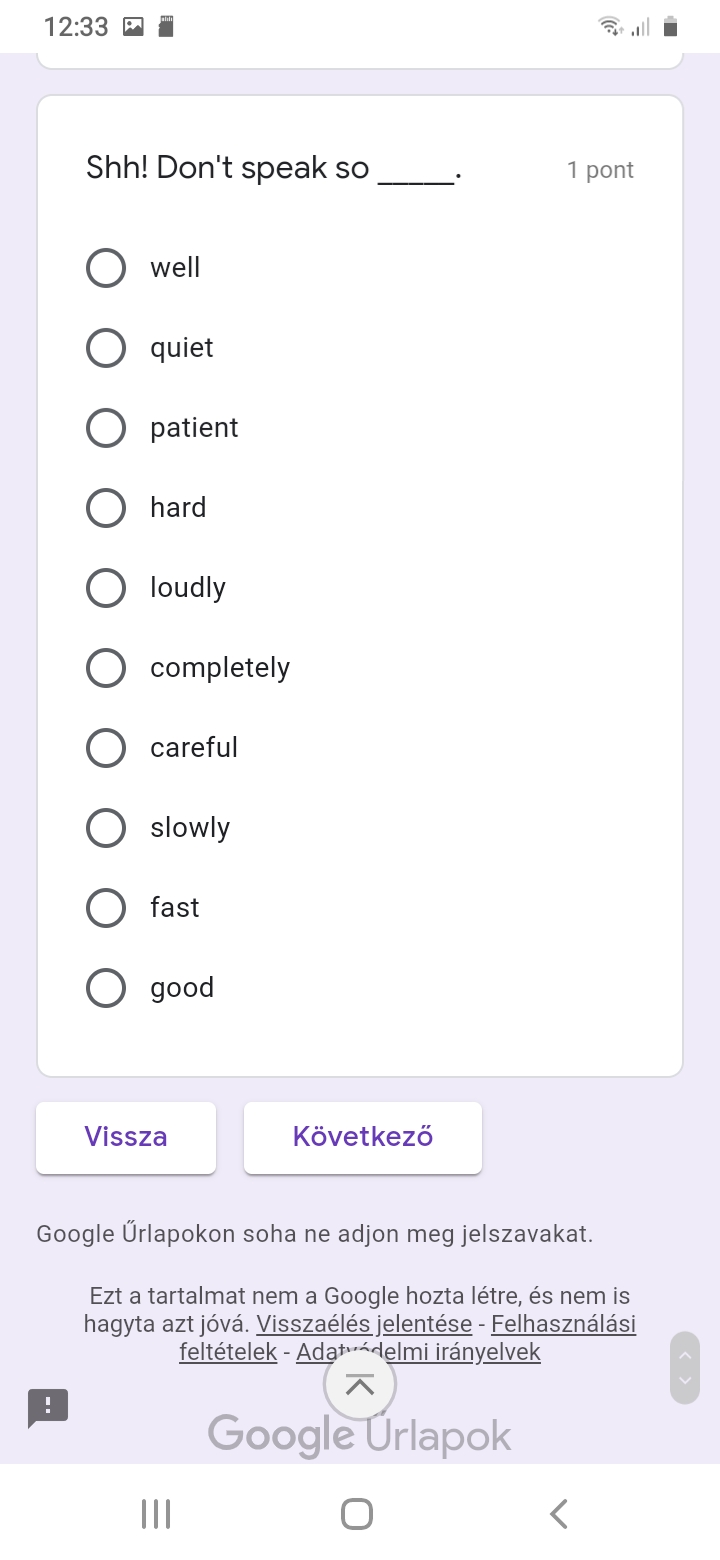Tap the Google Űrlapok logo

coord(360,1435)
